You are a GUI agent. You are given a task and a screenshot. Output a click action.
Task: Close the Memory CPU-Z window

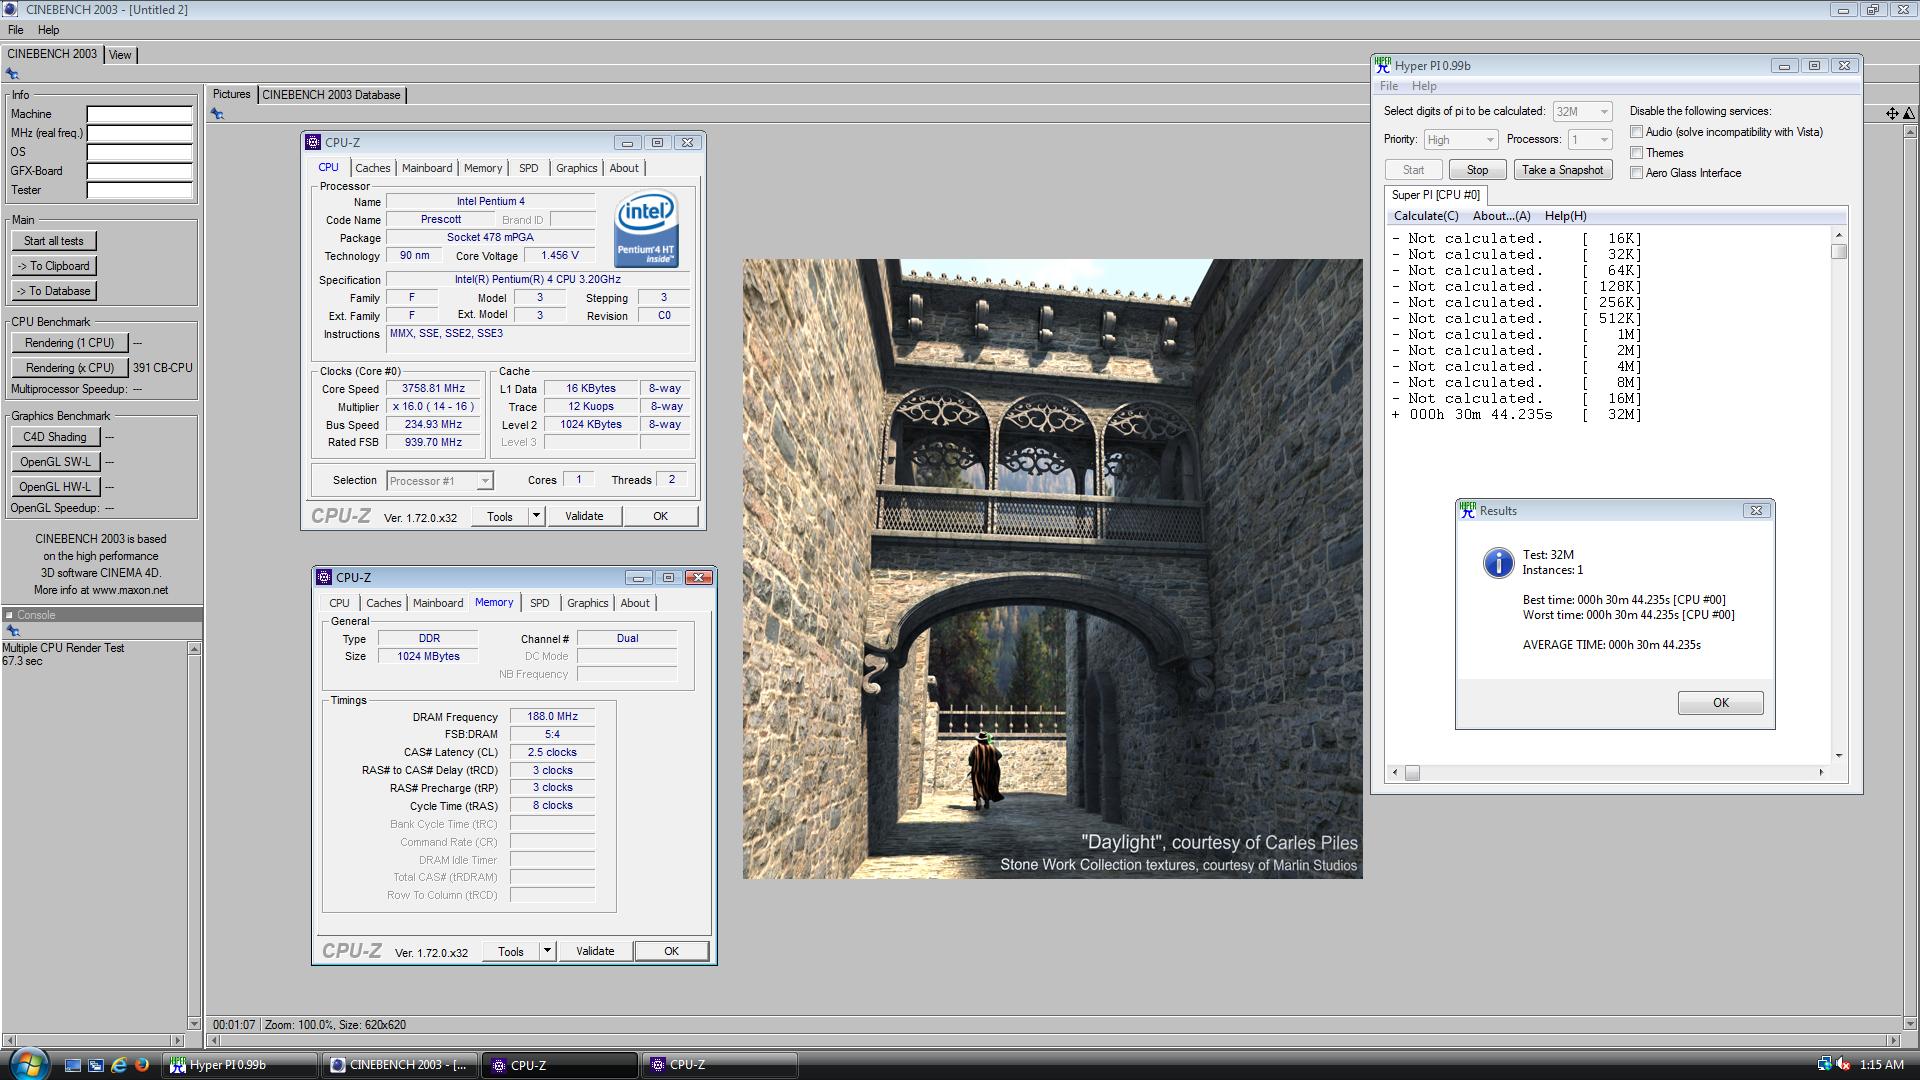coord(698,577)
